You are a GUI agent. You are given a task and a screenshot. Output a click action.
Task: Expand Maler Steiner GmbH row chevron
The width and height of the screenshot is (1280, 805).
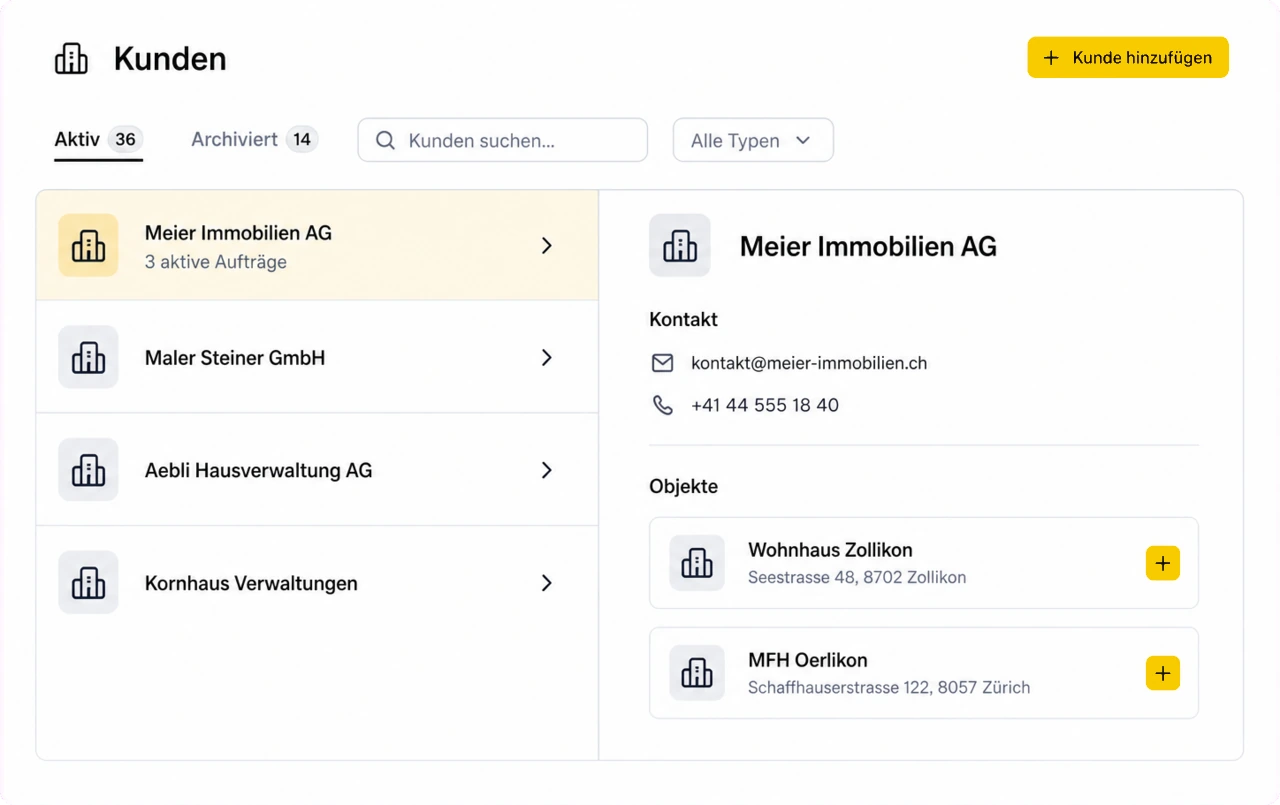click(547, 357)
